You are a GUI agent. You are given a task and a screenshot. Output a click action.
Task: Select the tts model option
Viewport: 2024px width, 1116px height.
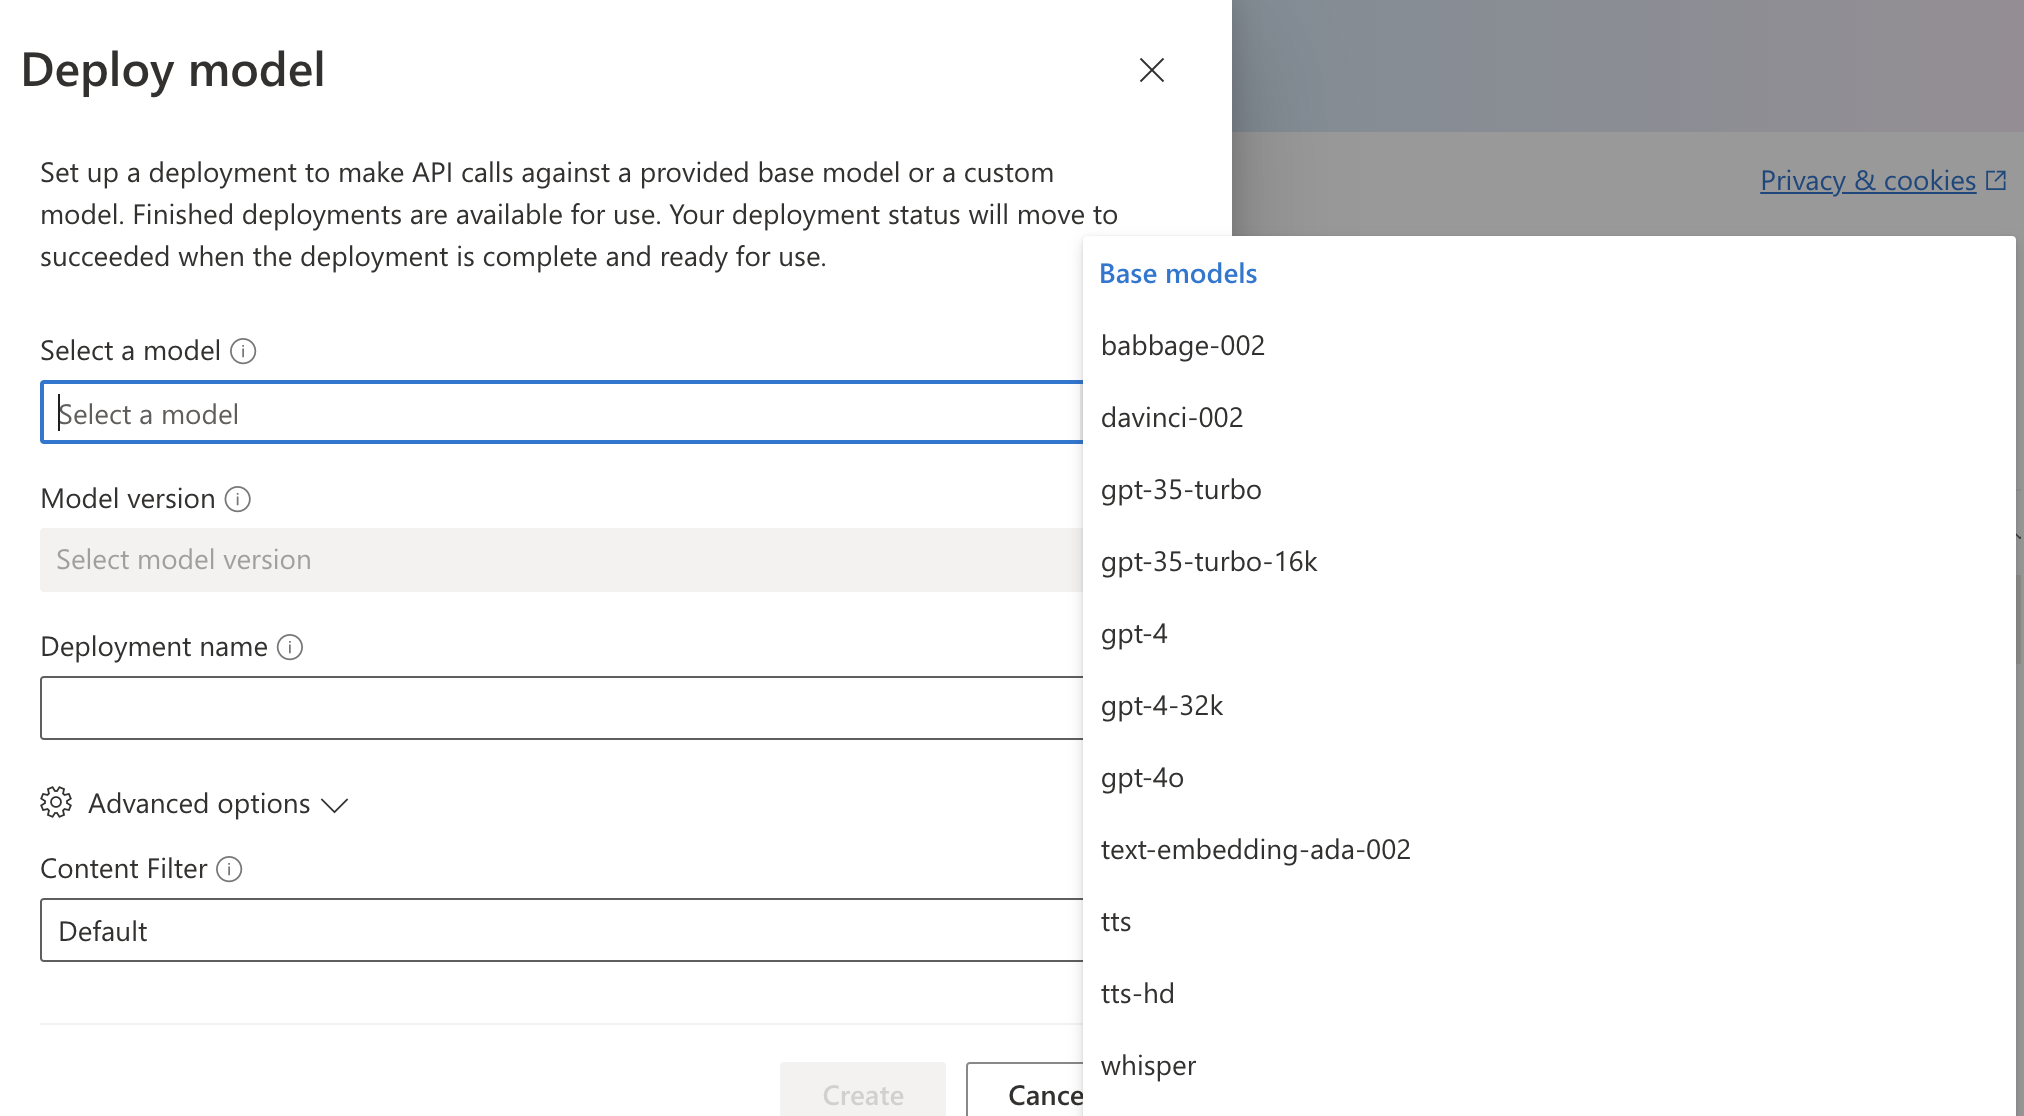(x=1549, y=922)
